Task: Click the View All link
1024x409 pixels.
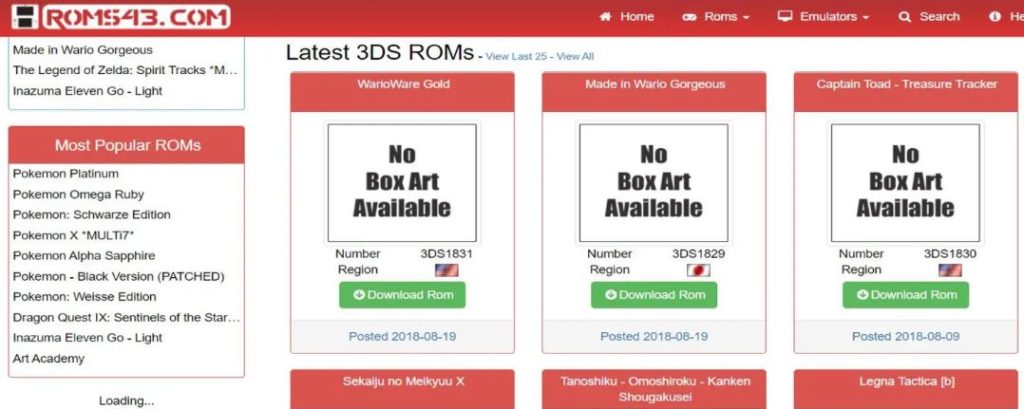Action: point(575,56)
